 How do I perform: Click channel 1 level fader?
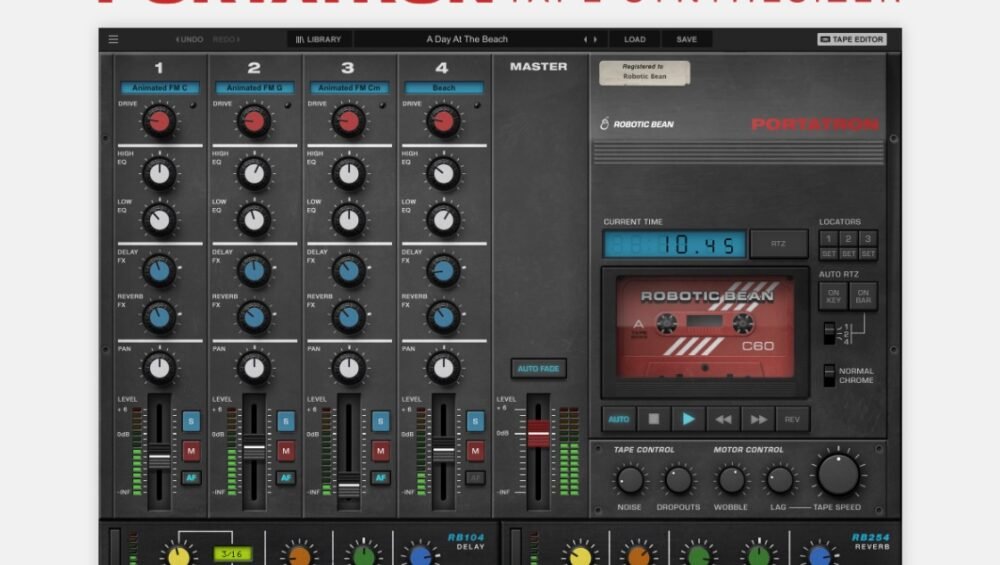(159, 459)
